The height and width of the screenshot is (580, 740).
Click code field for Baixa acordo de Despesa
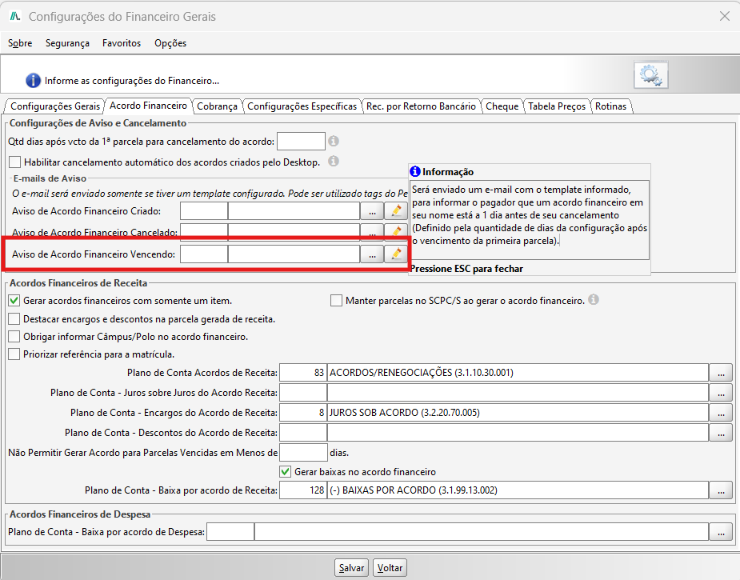pyautogui.click(x=230, y=531)
